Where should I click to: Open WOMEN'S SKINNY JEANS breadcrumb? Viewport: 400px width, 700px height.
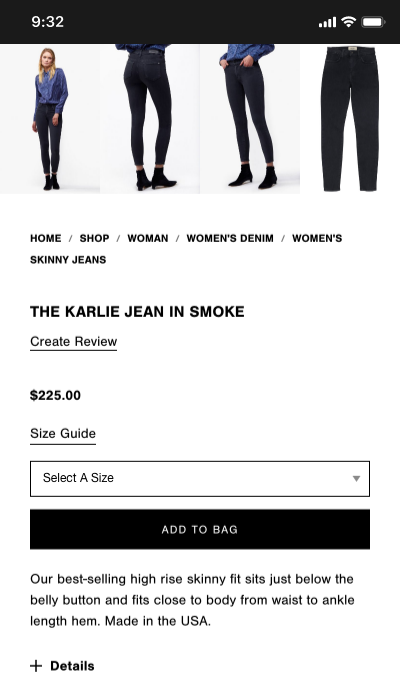(186, 249)
